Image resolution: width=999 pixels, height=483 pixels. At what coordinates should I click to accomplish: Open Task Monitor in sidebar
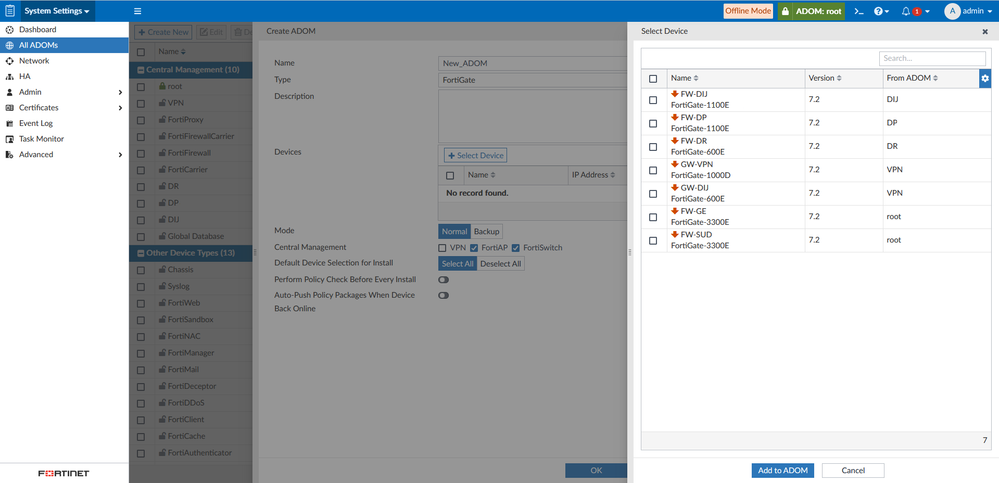(64, 139)
